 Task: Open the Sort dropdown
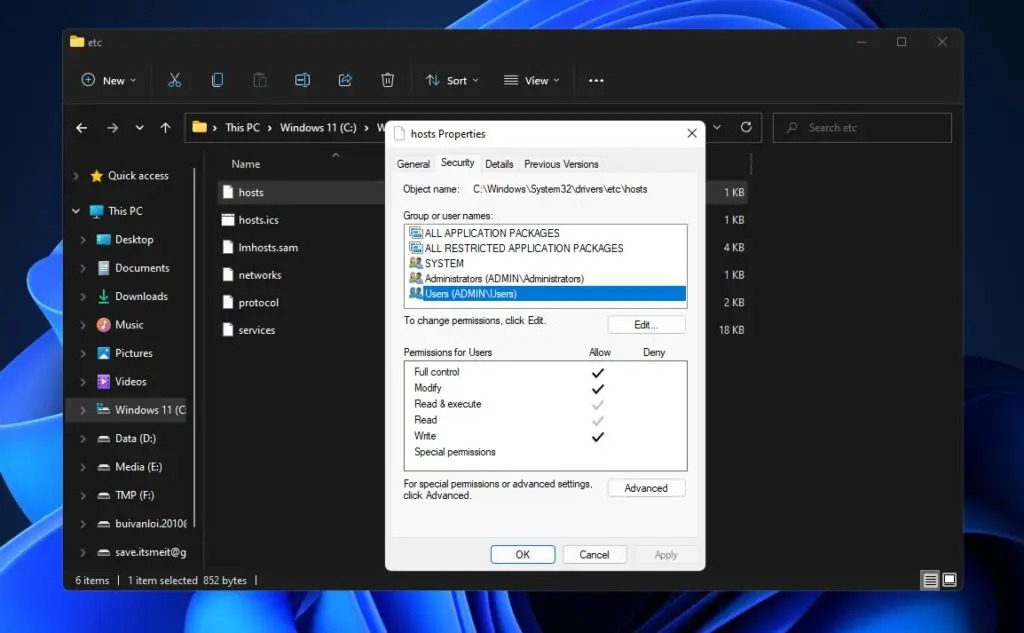452,80
